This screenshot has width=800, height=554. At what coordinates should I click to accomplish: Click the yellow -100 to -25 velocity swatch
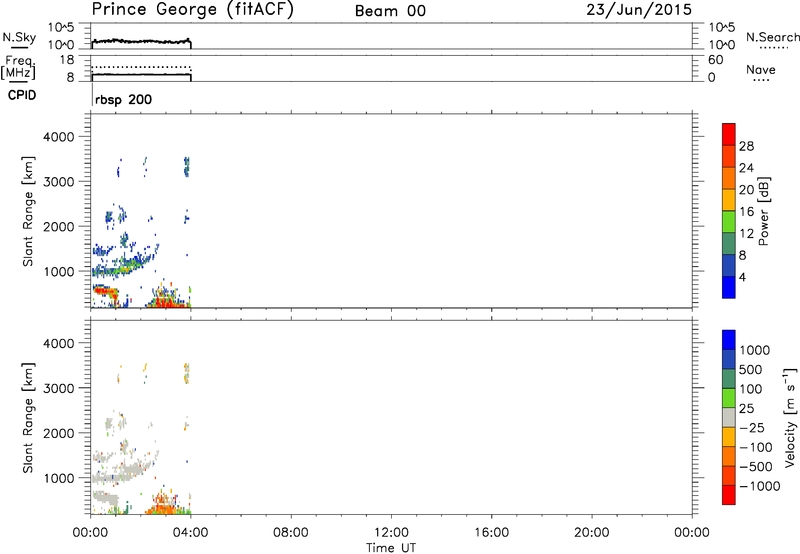(x=729, y=437)
